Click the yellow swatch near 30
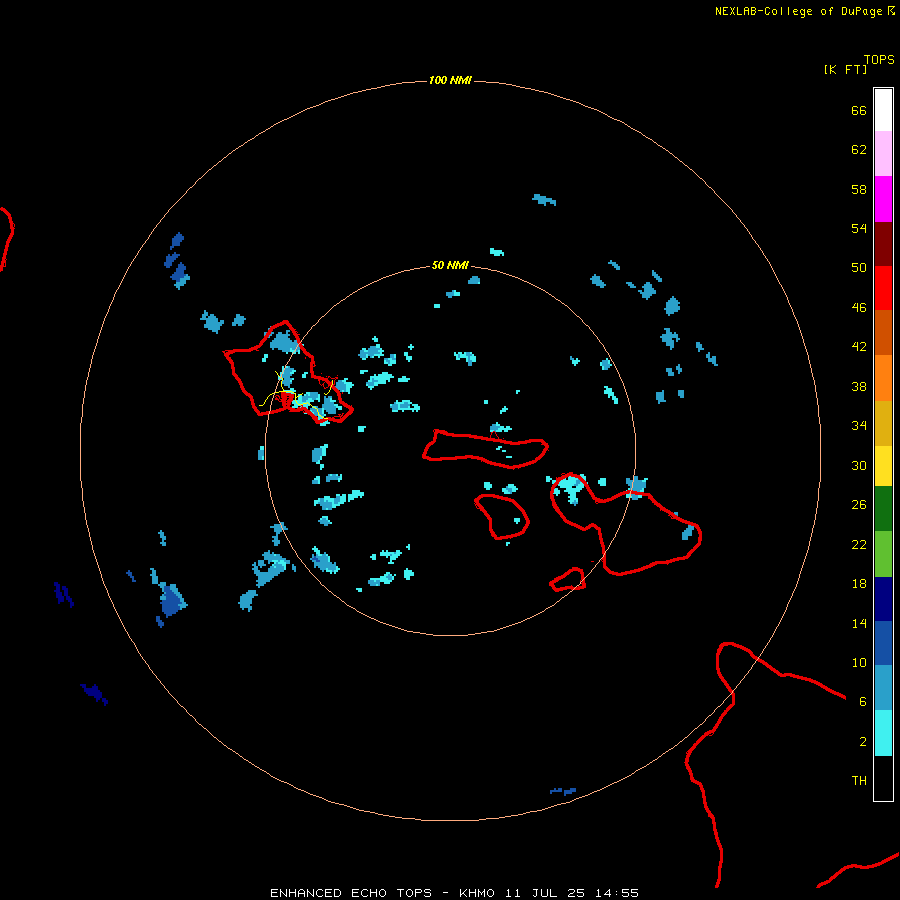This screenshot has width=900, height=900. click(x=883, y=466)
